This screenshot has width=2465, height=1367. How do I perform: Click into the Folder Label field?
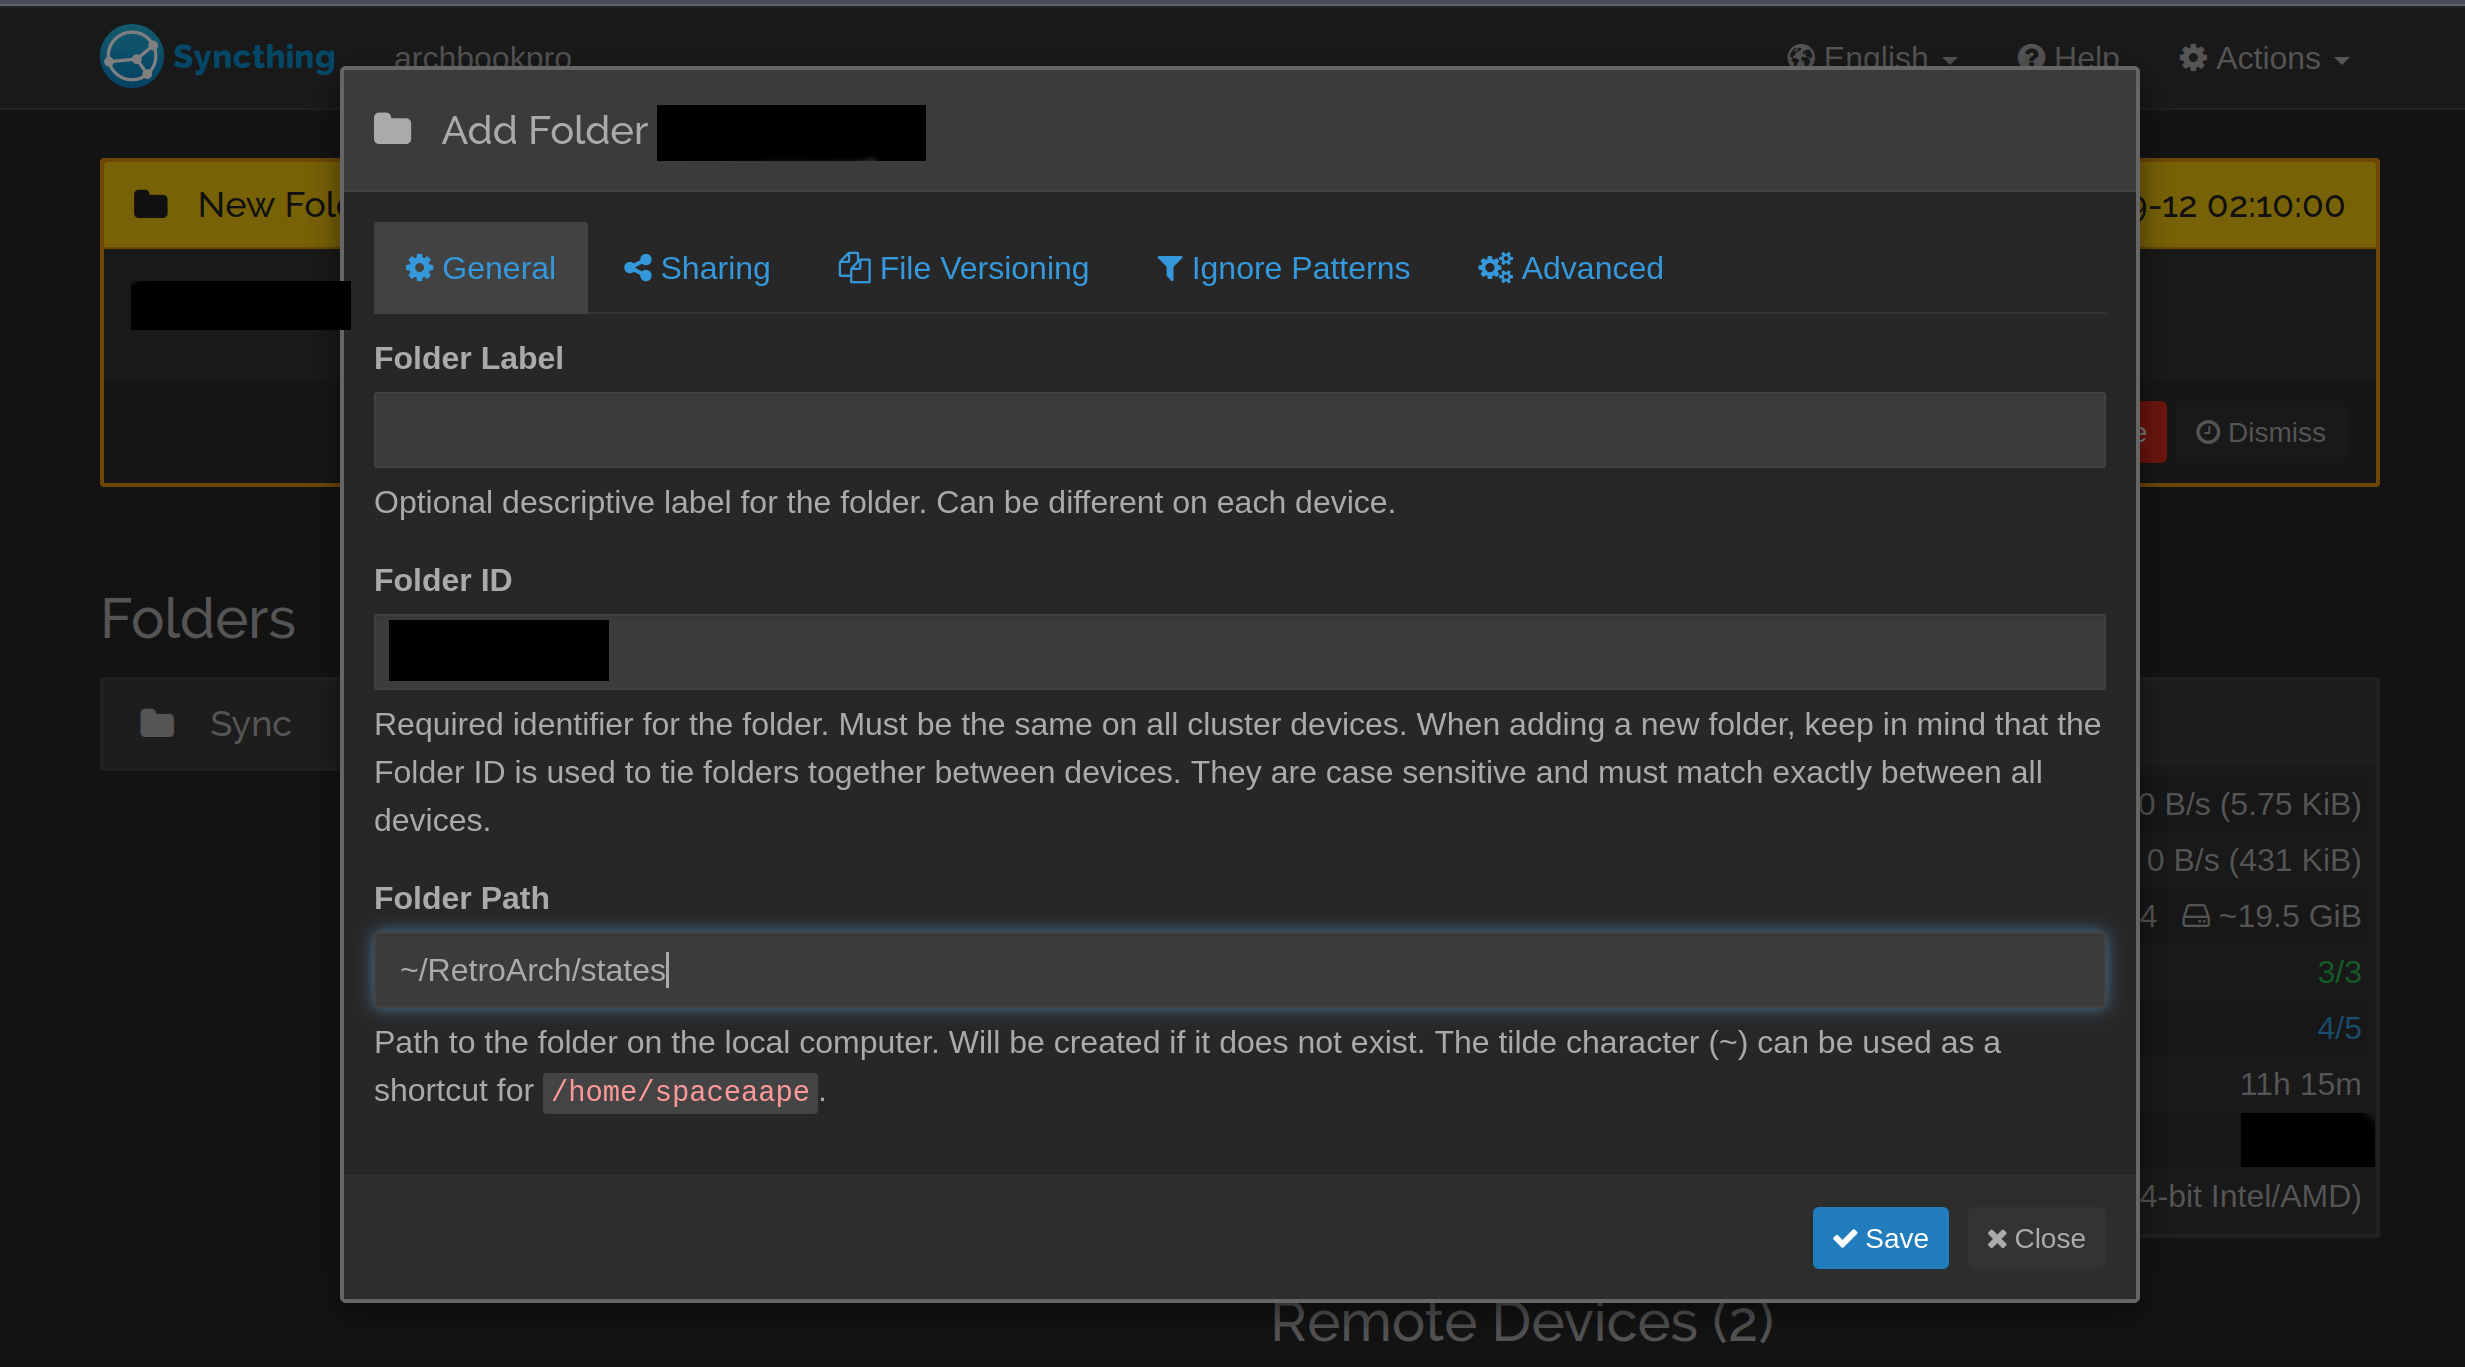tap(1239, 430)
